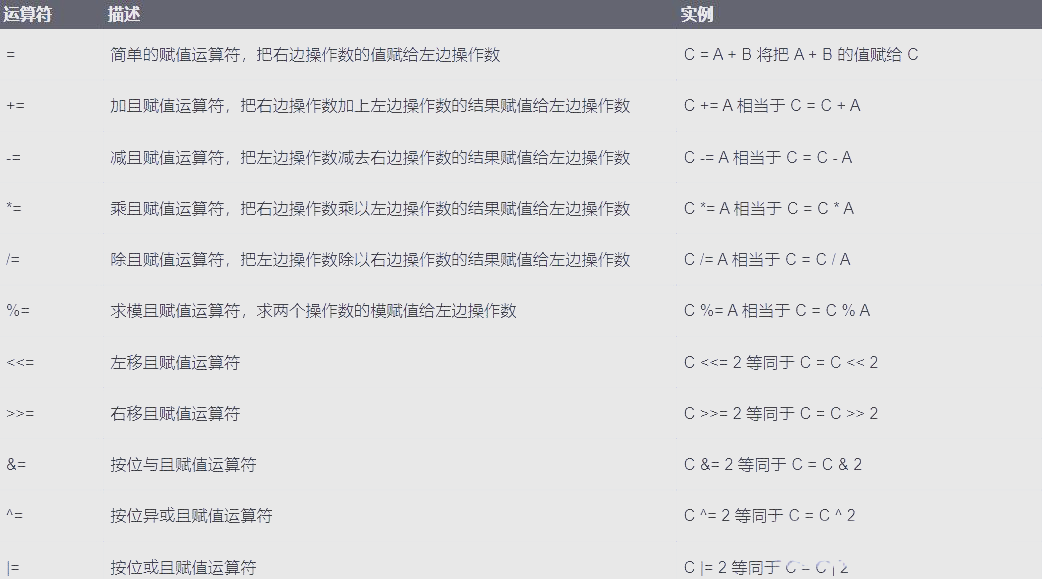Click the 乘且赋值运算符 description
This screenshot has width=1042, height=579.
pos(370,209)
